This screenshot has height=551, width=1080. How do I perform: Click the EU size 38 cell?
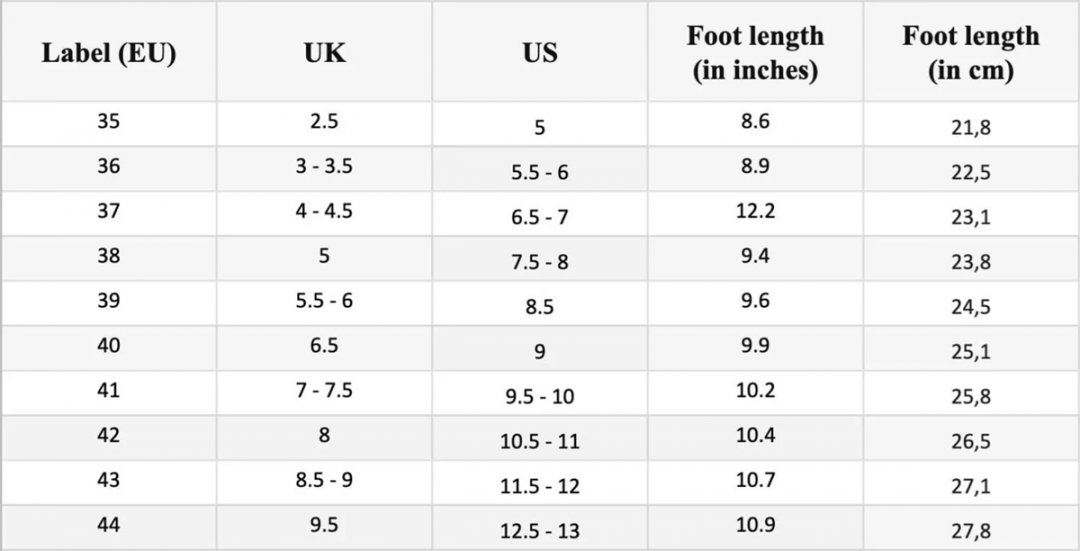point(109,258)
